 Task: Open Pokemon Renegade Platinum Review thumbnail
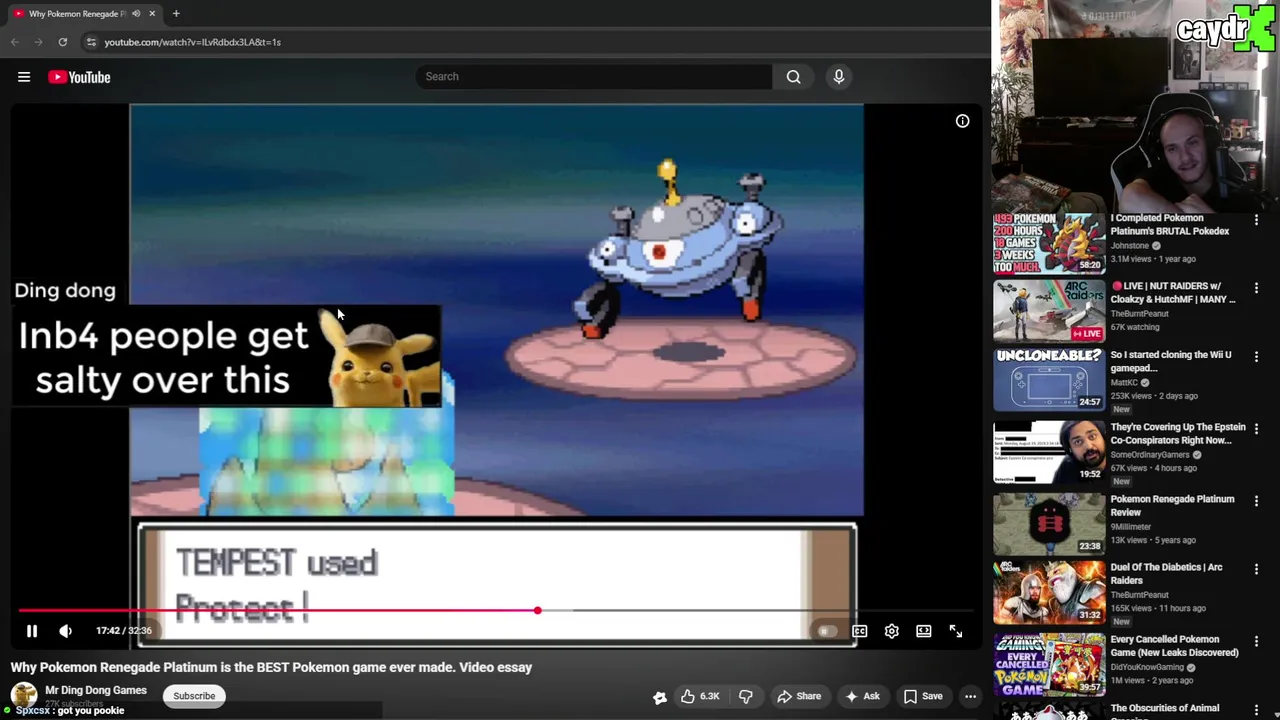(1049, 523)
